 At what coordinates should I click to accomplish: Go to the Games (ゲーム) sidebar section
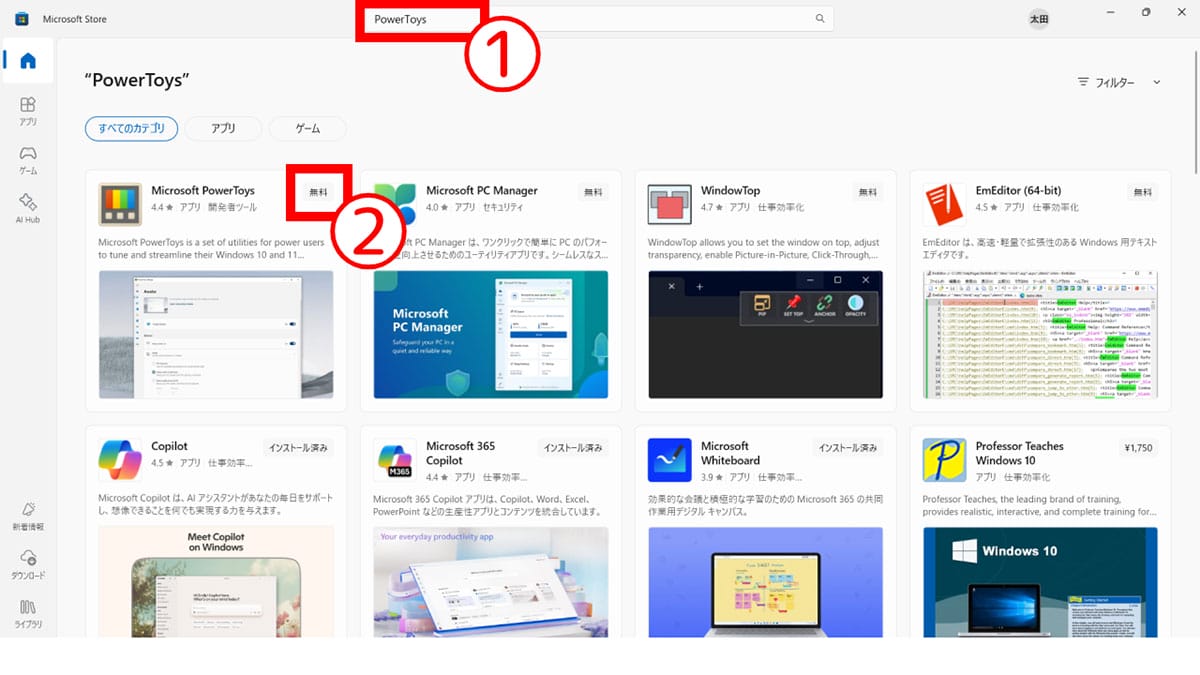coord(28,160)
